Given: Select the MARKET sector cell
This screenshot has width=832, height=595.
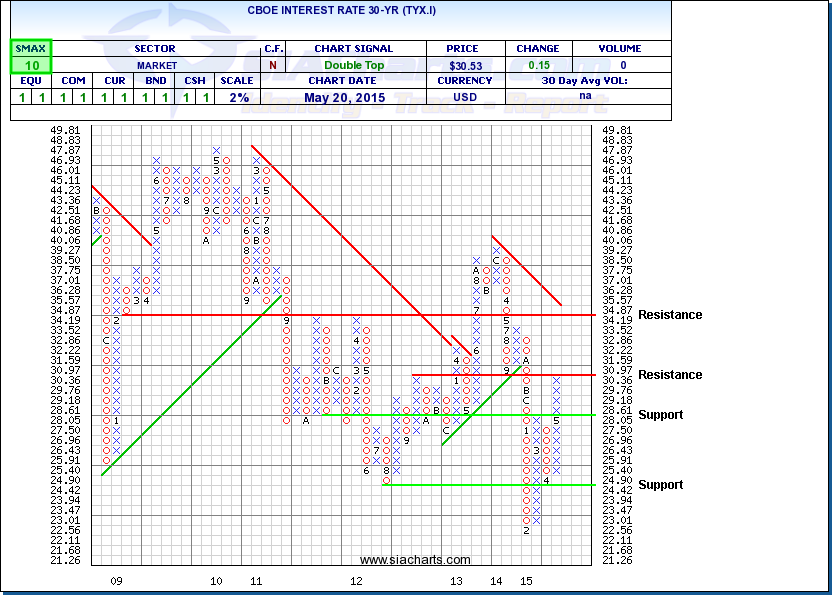Looking at the screenshot, I should point(155,65).
